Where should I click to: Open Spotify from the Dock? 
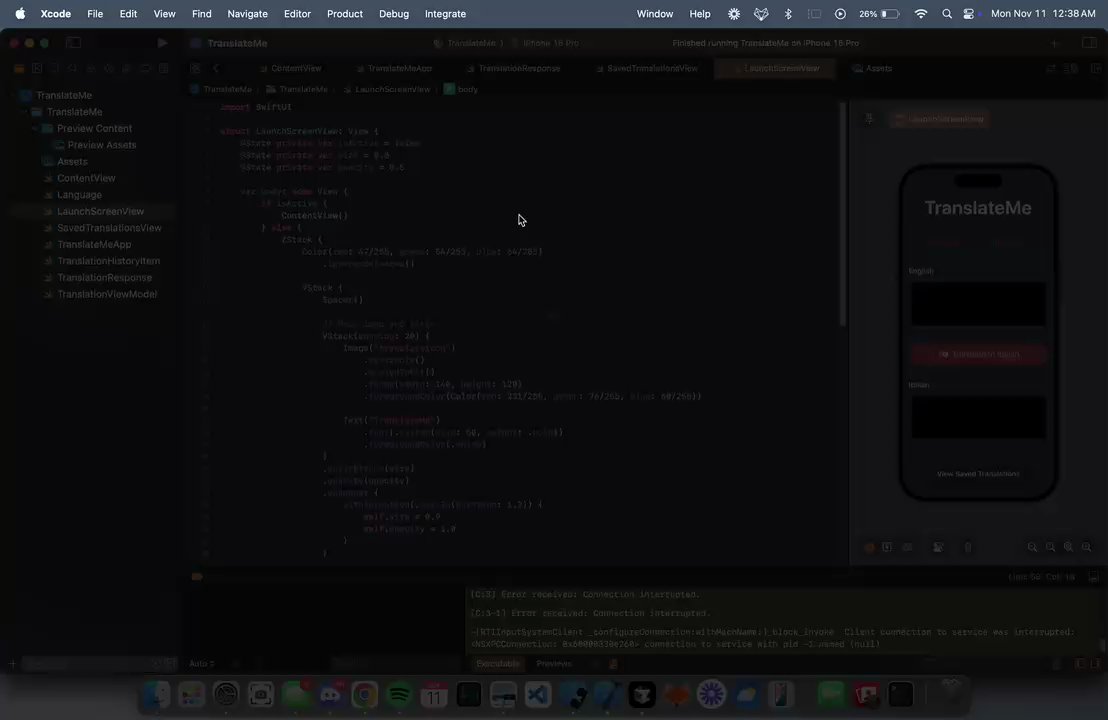pos(400,695)
